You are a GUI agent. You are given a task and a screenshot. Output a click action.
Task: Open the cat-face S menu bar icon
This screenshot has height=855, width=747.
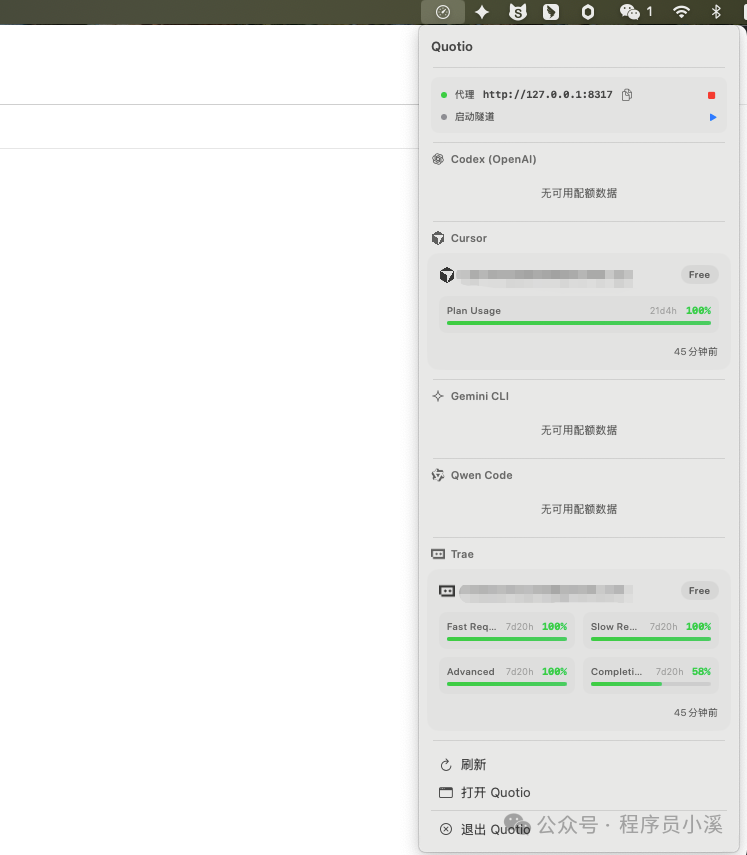point(517,12)
